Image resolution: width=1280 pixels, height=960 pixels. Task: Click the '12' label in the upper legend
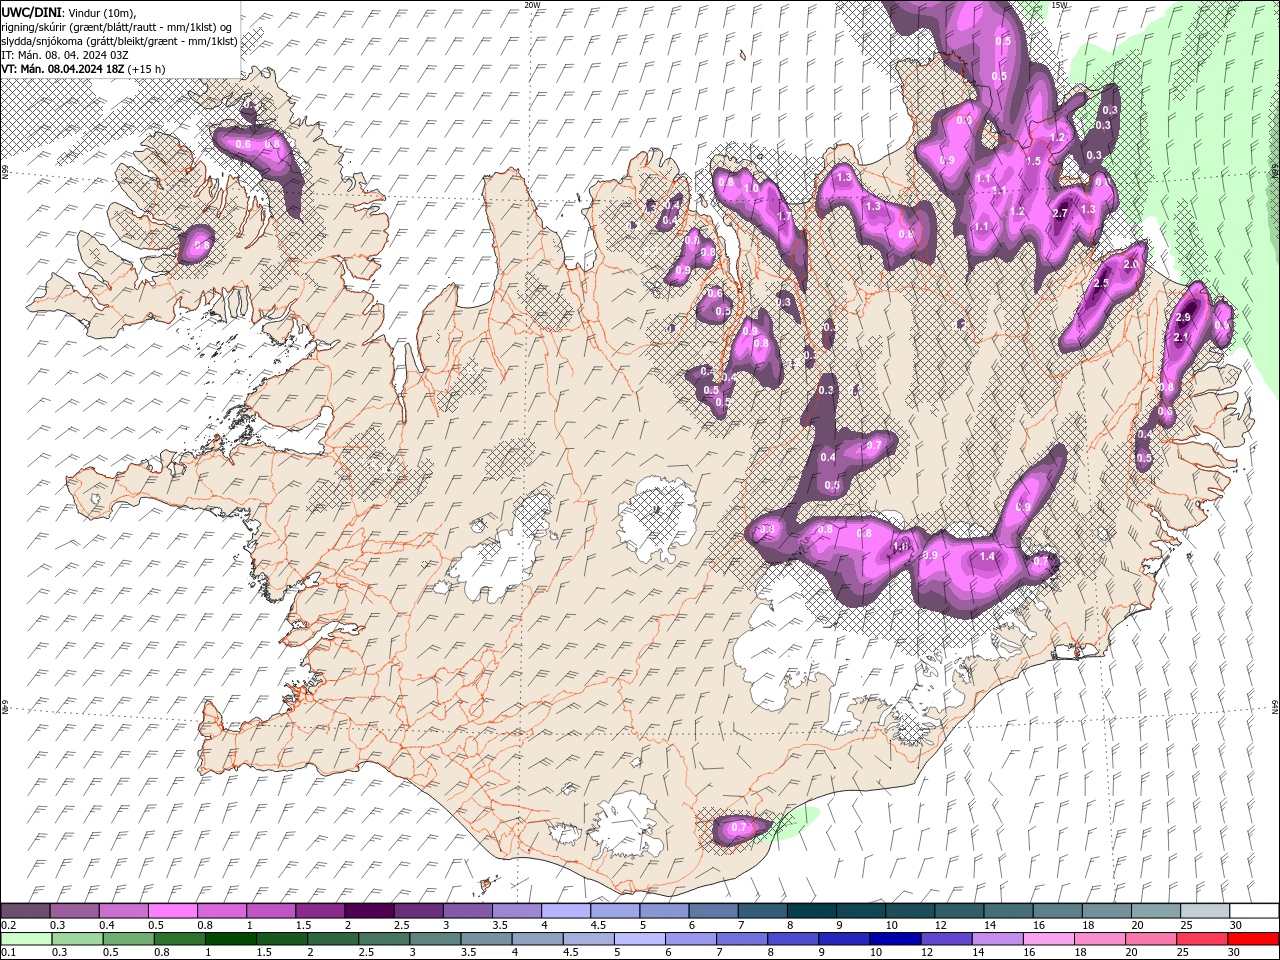940,925
